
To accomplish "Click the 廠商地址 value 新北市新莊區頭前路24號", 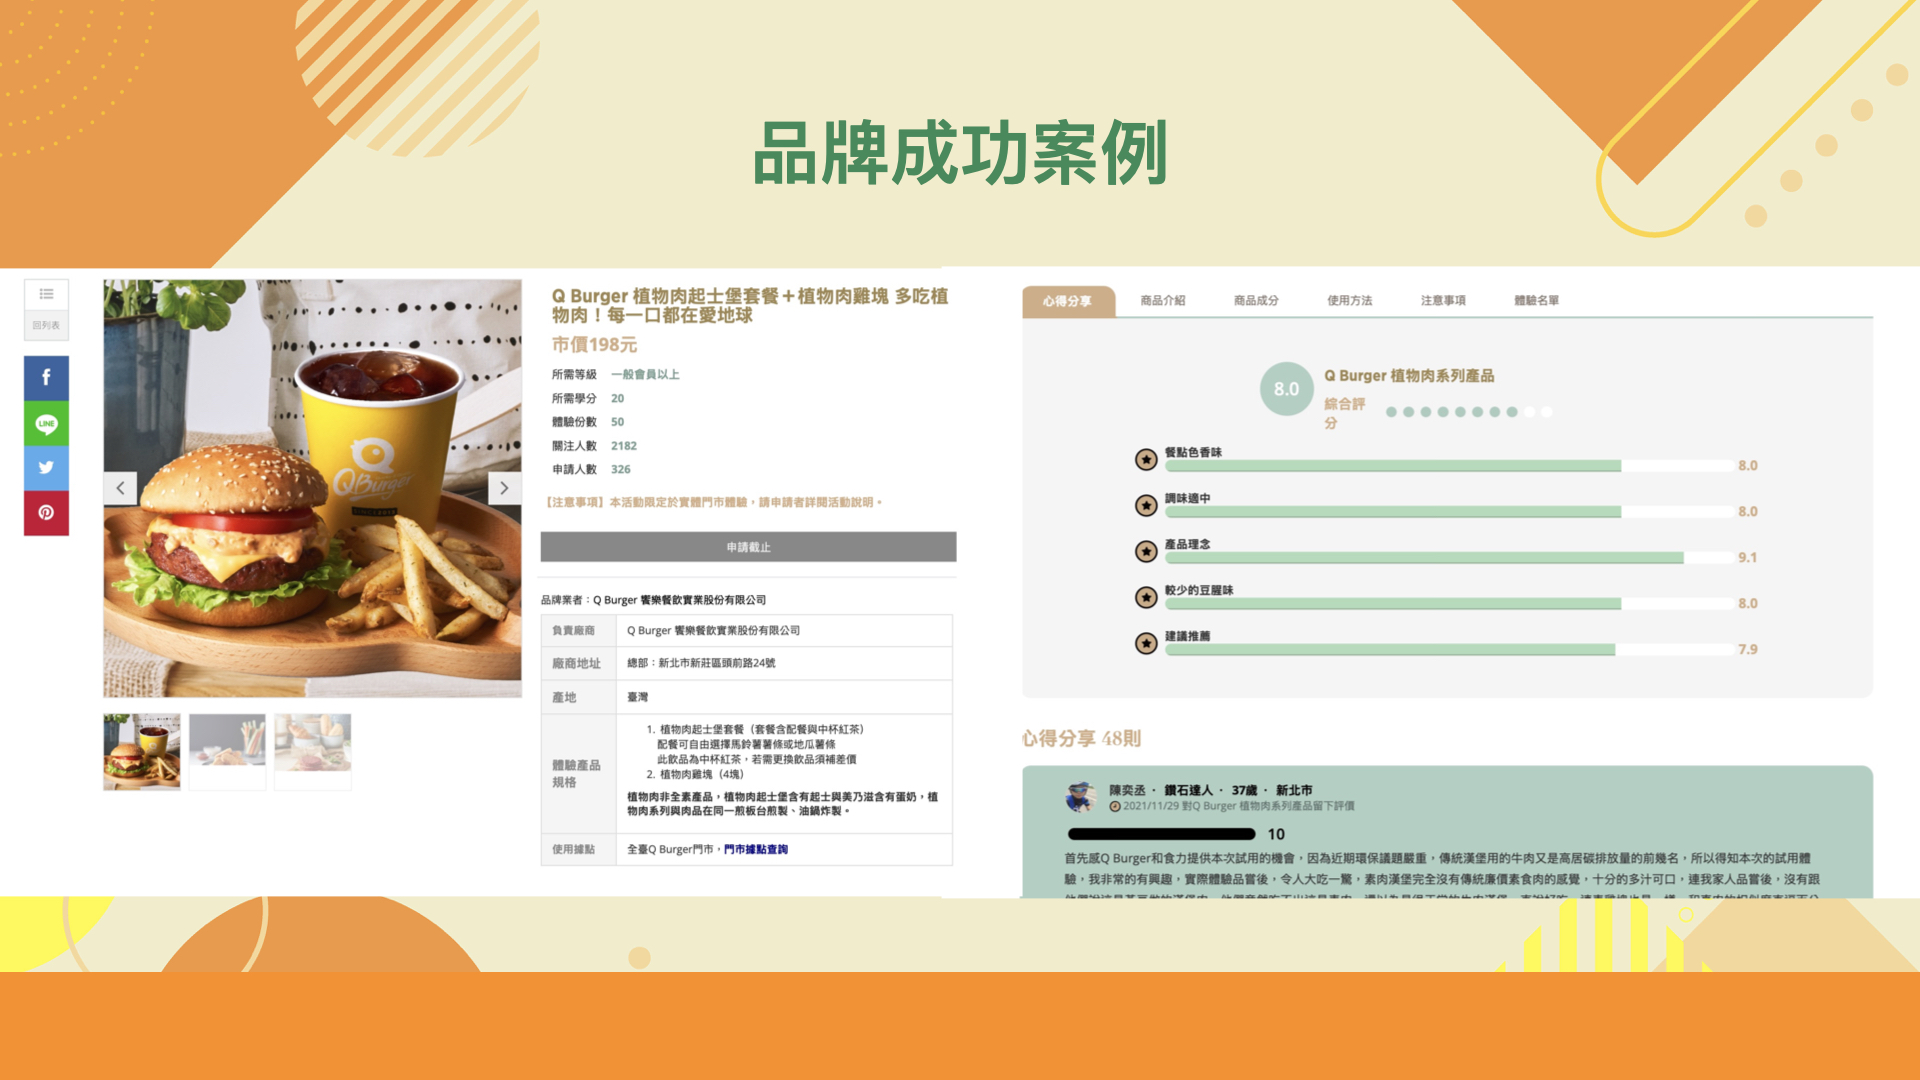I will click(701, 663).
